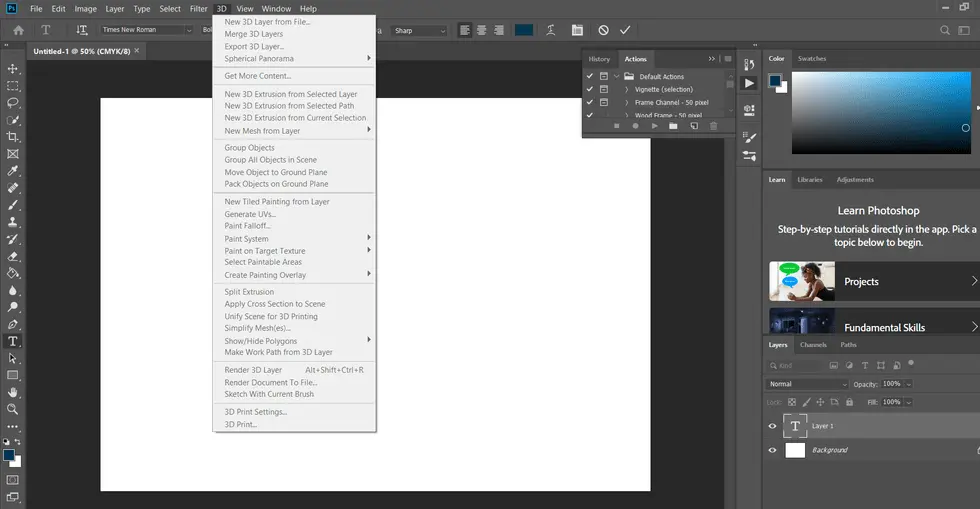Open the Create Warped Text option
Viewport: 980px width, 509px height.
tap(551, 30)
